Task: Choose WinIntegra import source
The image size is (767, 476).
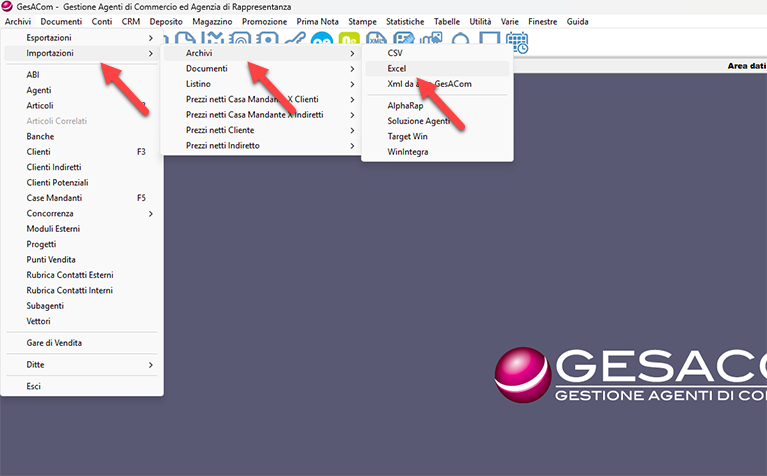Action: pos(408,152)
